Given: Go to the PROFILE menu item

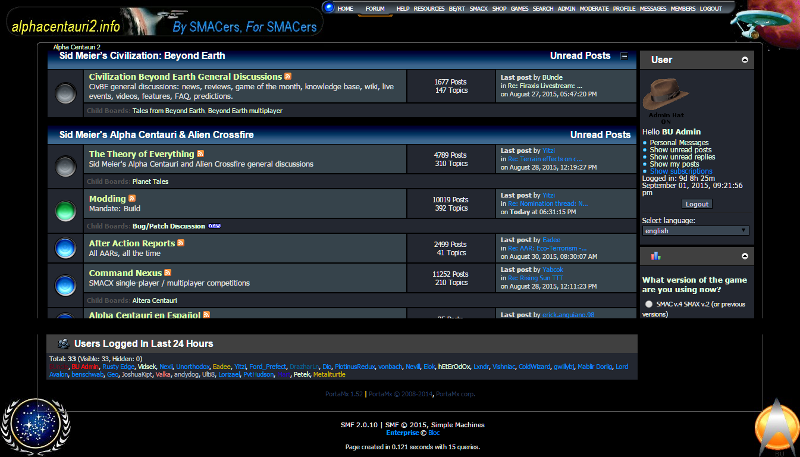Looking at the screenshot, I should tap(624, 8).
